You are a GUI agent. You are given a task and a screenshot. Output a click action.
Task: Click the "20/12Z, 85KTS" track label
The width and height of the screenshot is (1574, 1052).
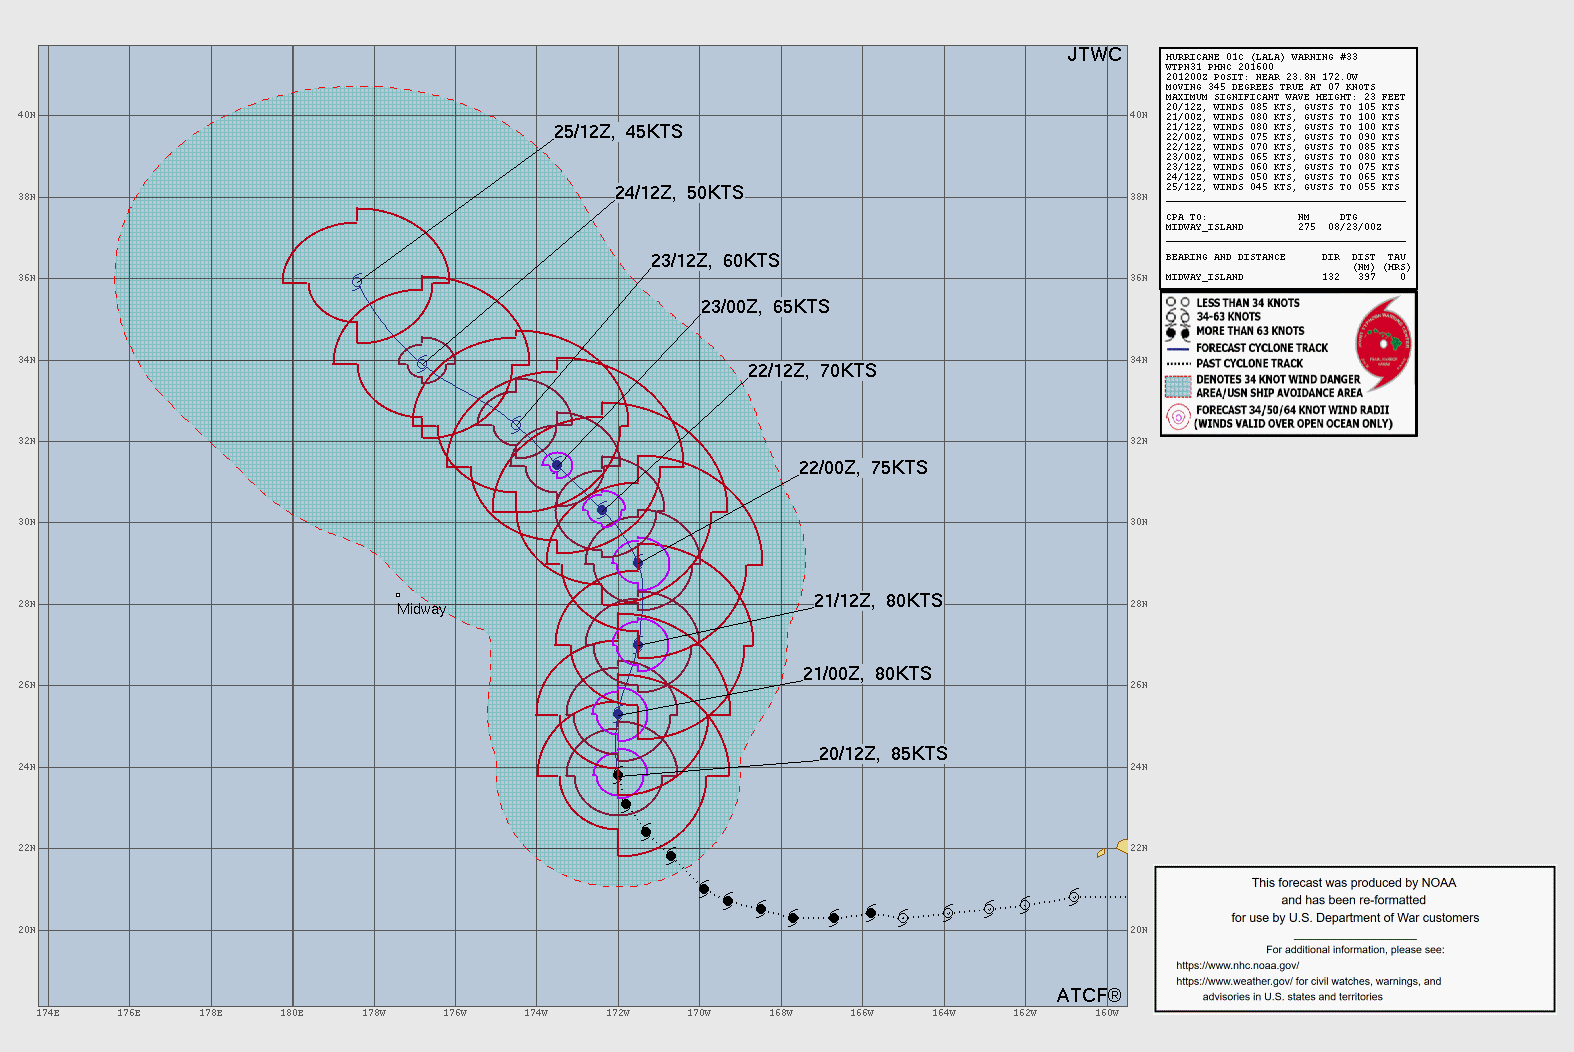point(883,754)
